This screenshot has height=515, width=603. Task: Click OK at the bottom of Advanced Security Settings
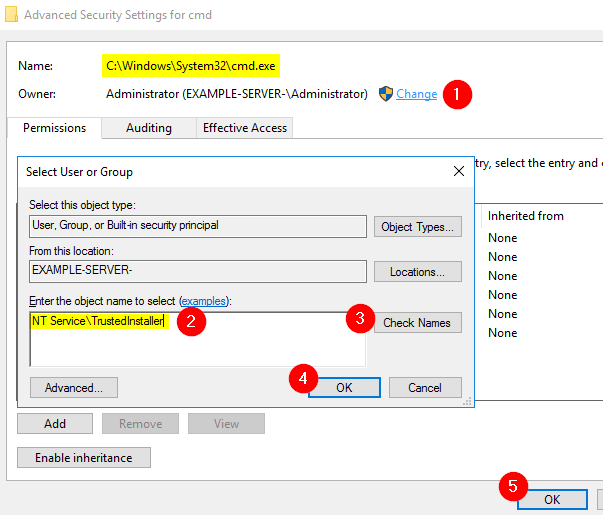click(x=551, y=498)
